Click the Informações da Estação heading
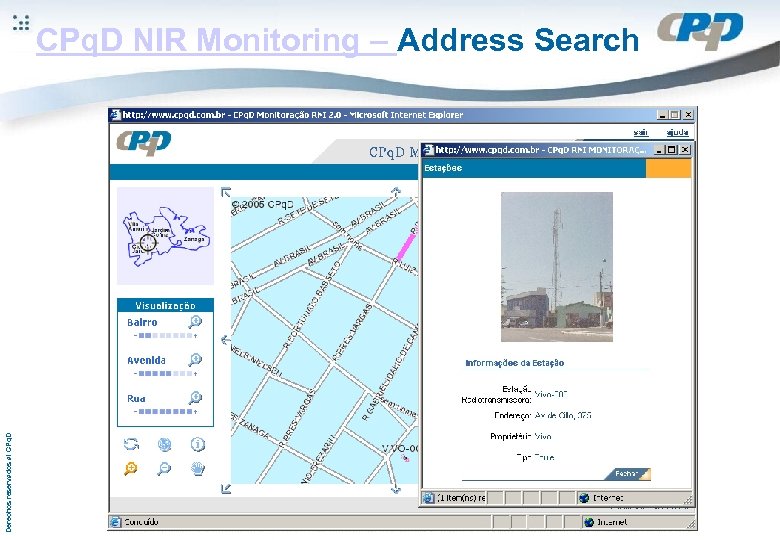Image resolution: width=780 pixels, height=540 pixels. [x=514, y=363]
